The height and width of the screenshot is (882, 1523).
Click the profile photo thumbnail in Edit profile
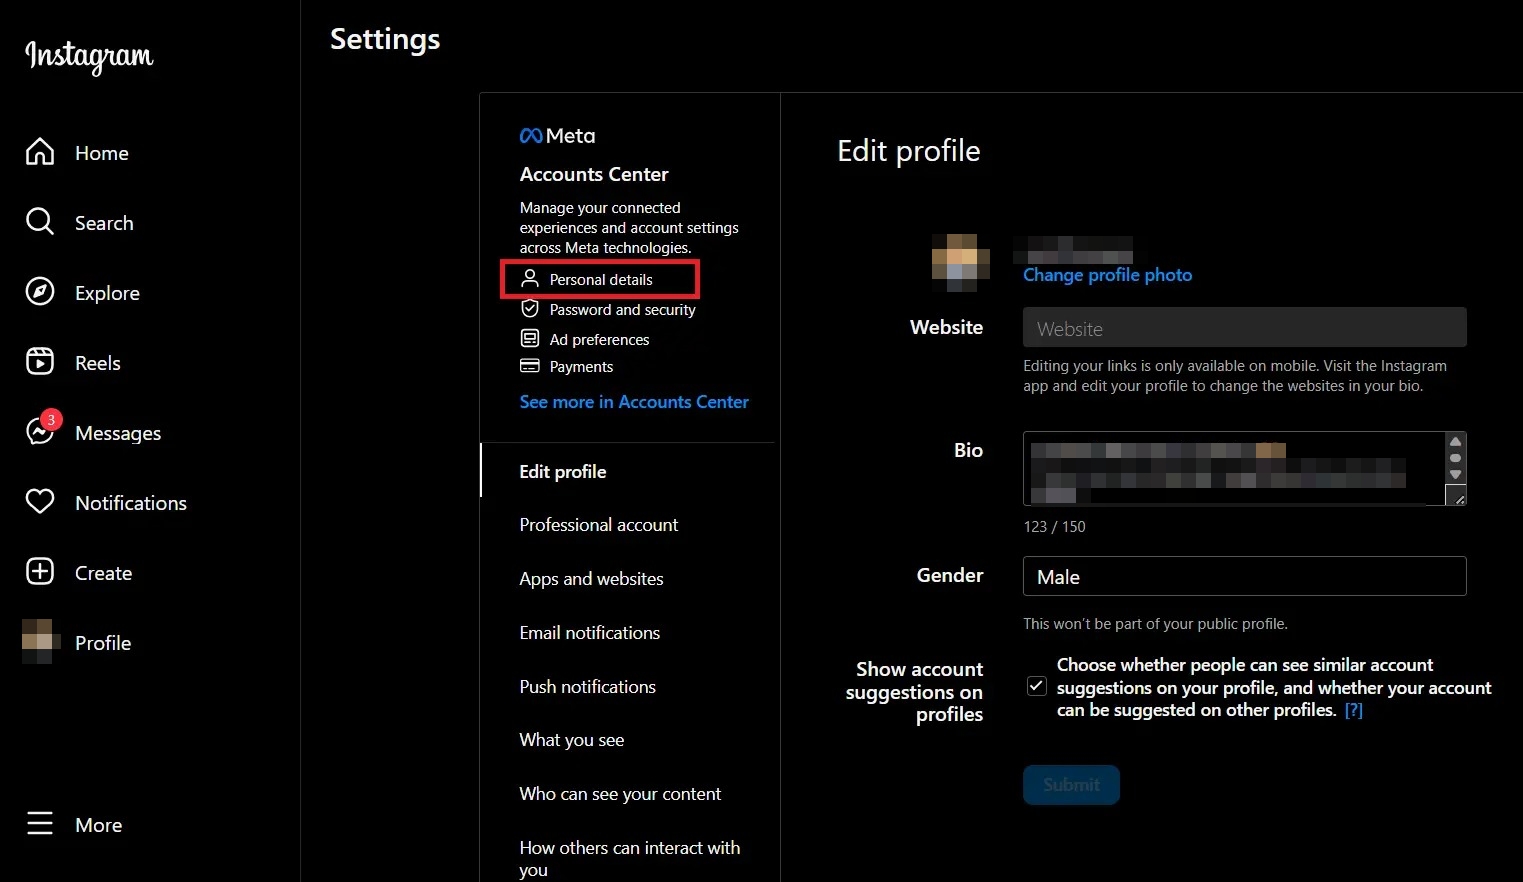(x=960, y=262)
